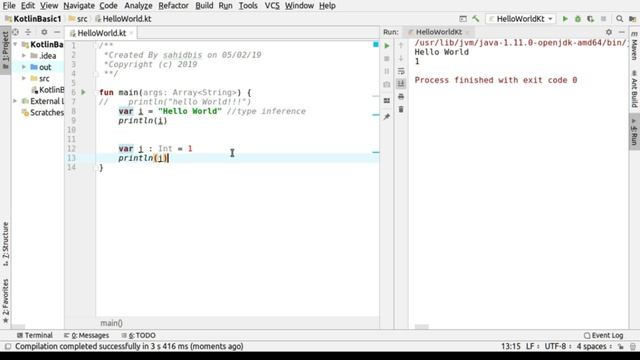The width and height of the screenshot is (640, 360).
Task: Toggle the 1: Project tool window
Action: (5, 51)
